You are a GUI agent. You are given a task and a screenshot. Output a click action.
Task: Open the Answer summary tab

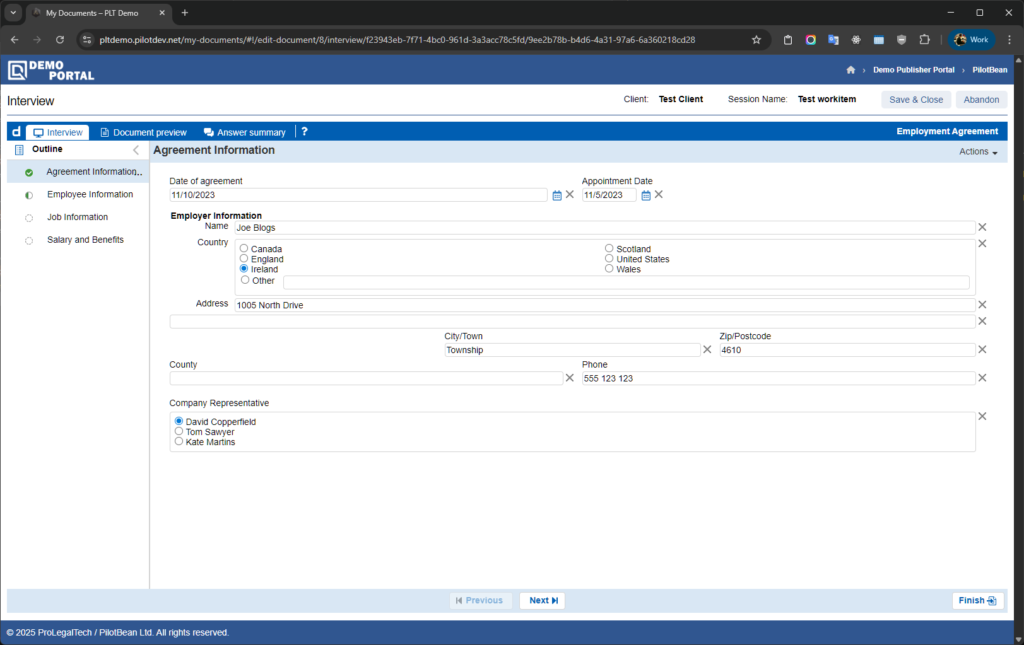245,132
